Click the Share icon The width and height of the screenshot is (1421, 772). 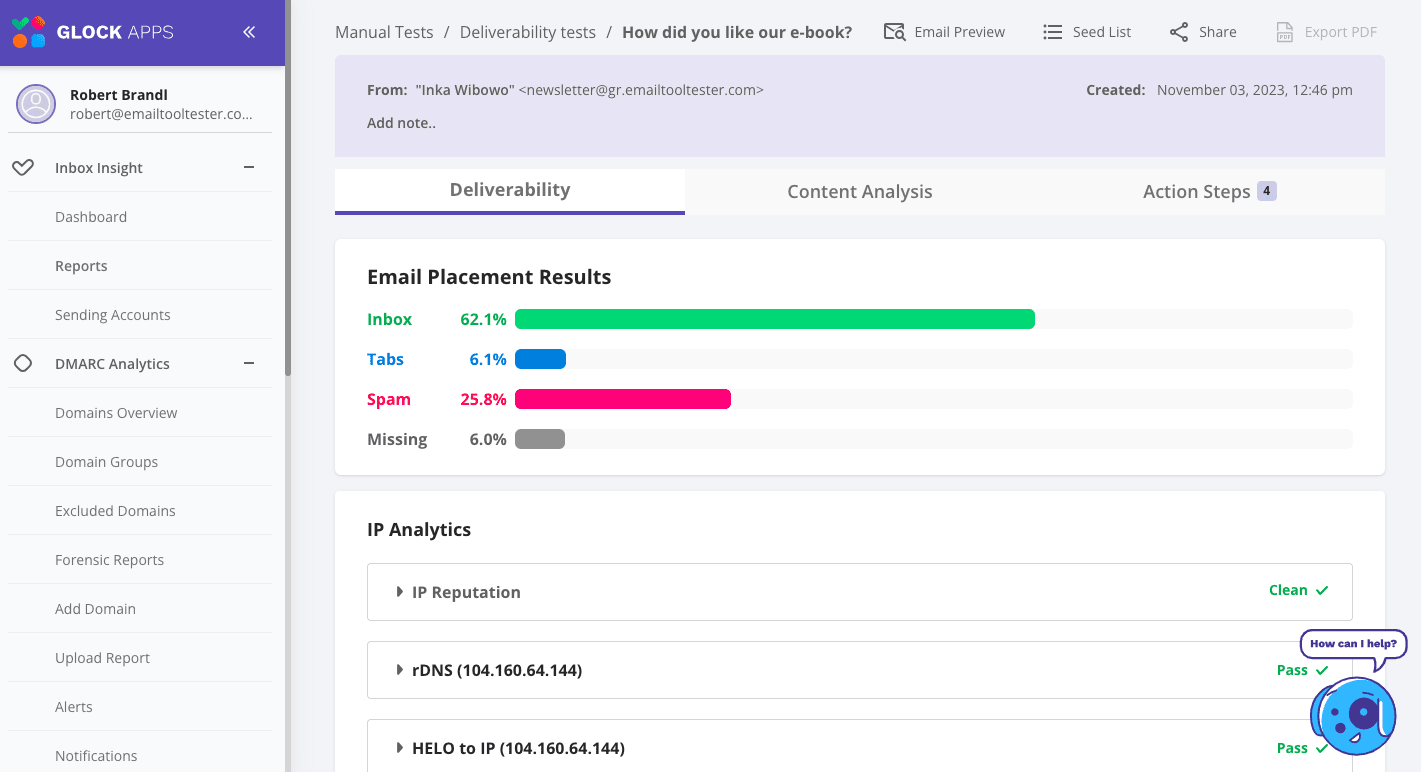[x=1179, y=32]
